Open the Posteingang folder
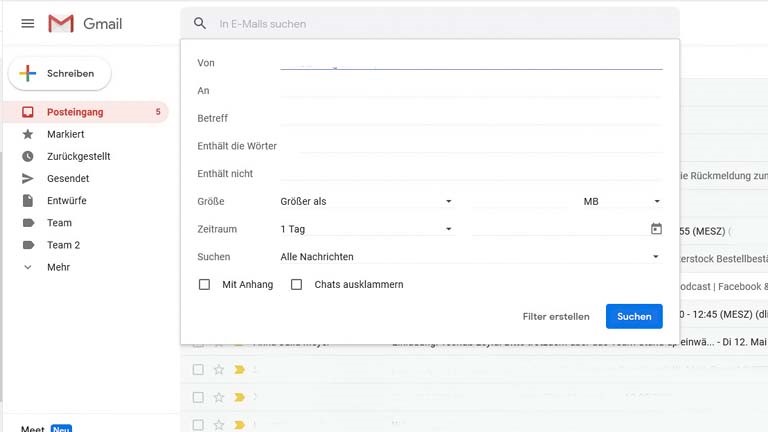The width and height of the screenshot is (768, 432). 75,112
